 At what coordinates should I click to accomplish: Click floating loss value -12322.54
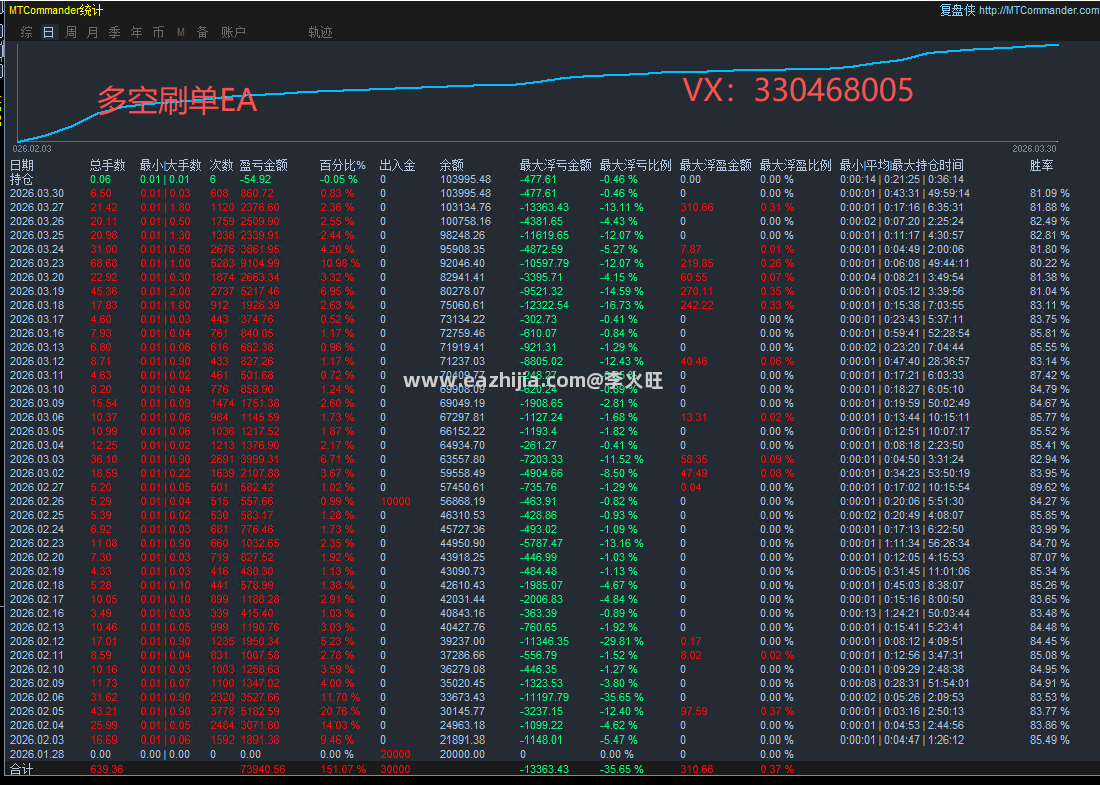point(544,305)
